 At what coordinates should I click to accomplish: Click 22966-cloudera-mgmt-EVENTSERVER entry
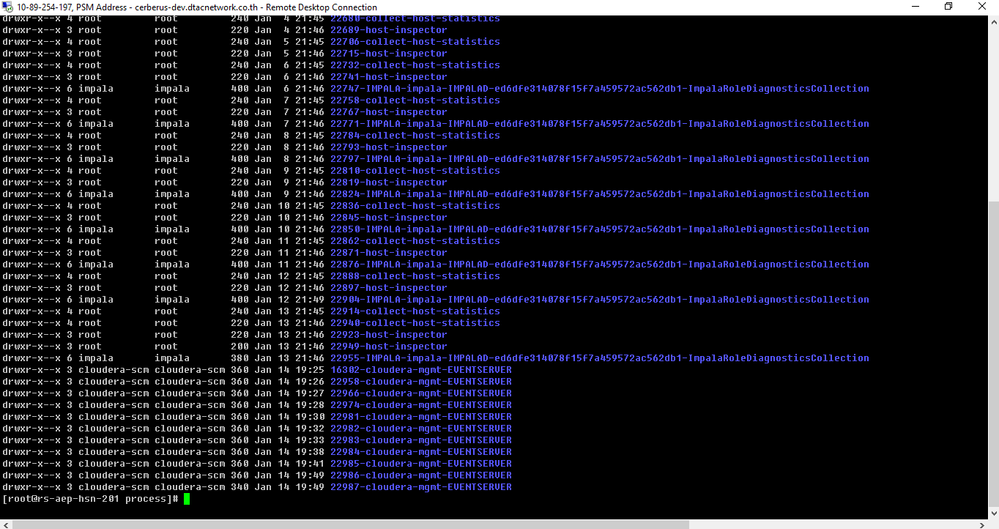coord(420,393)
